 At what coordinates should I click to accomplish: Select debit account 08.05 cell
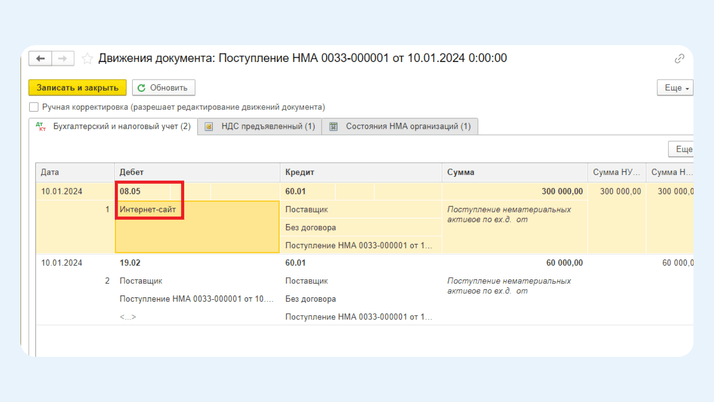tap(143, 191)
